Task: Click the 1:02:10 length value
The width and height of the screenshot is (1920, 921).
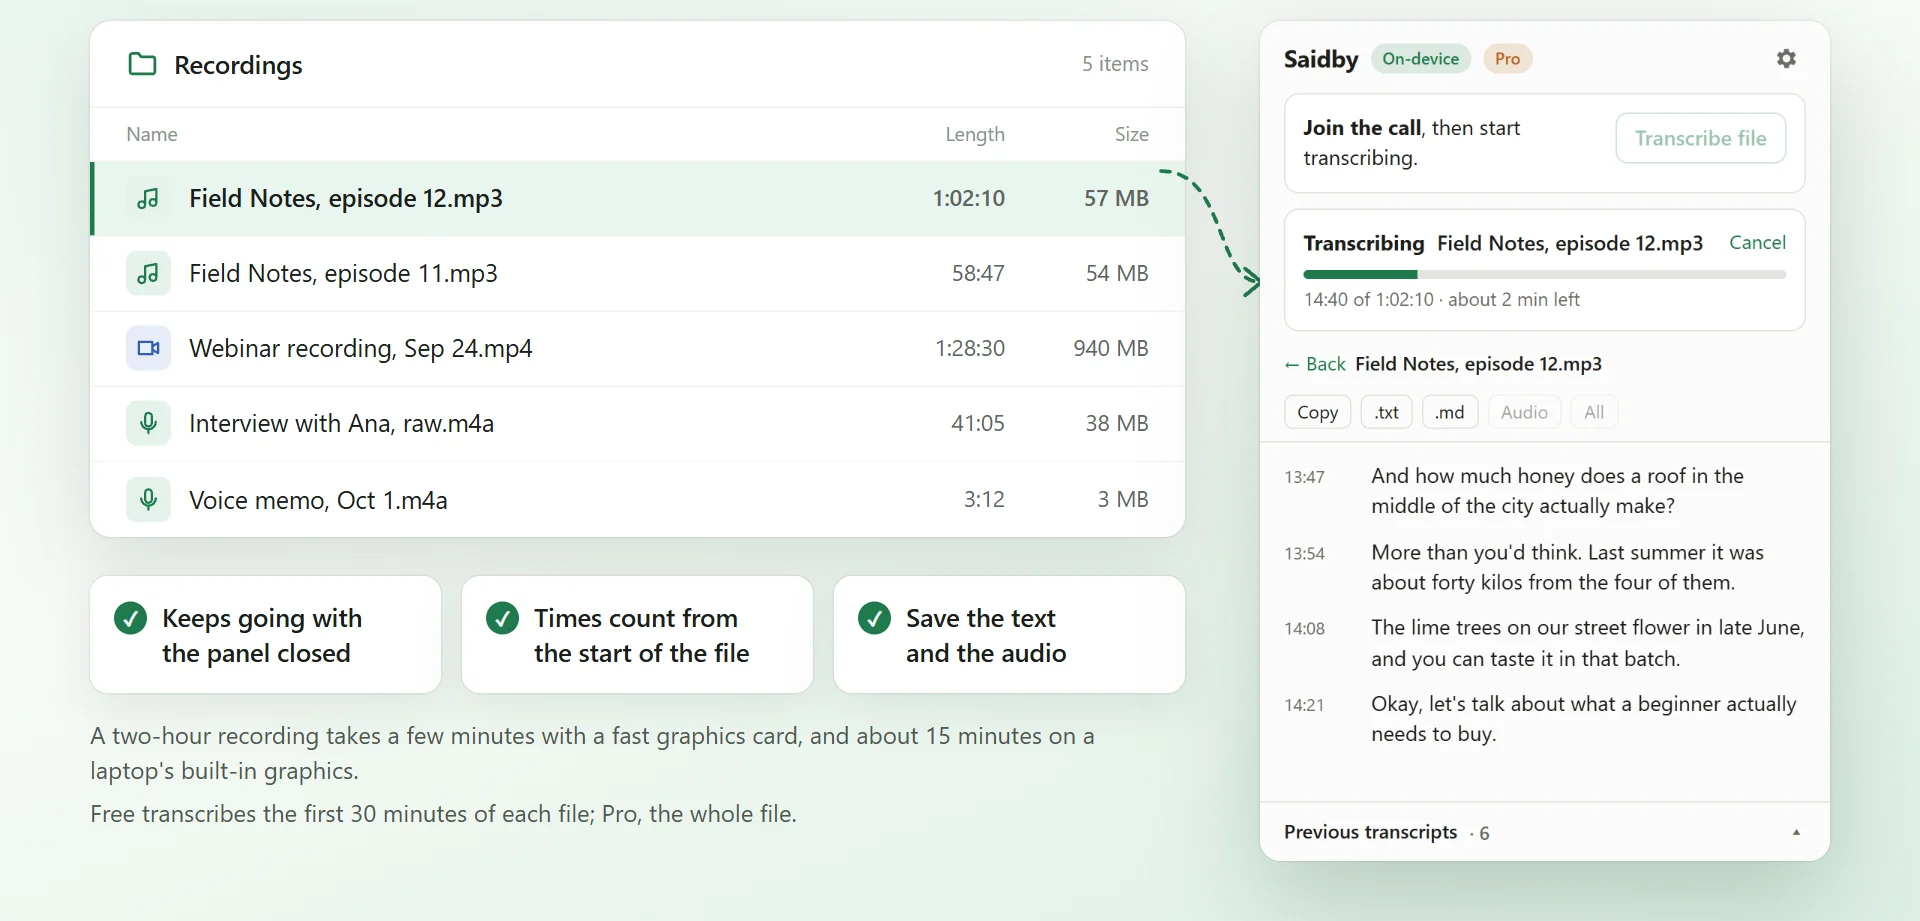Action: tap(968, 198)
